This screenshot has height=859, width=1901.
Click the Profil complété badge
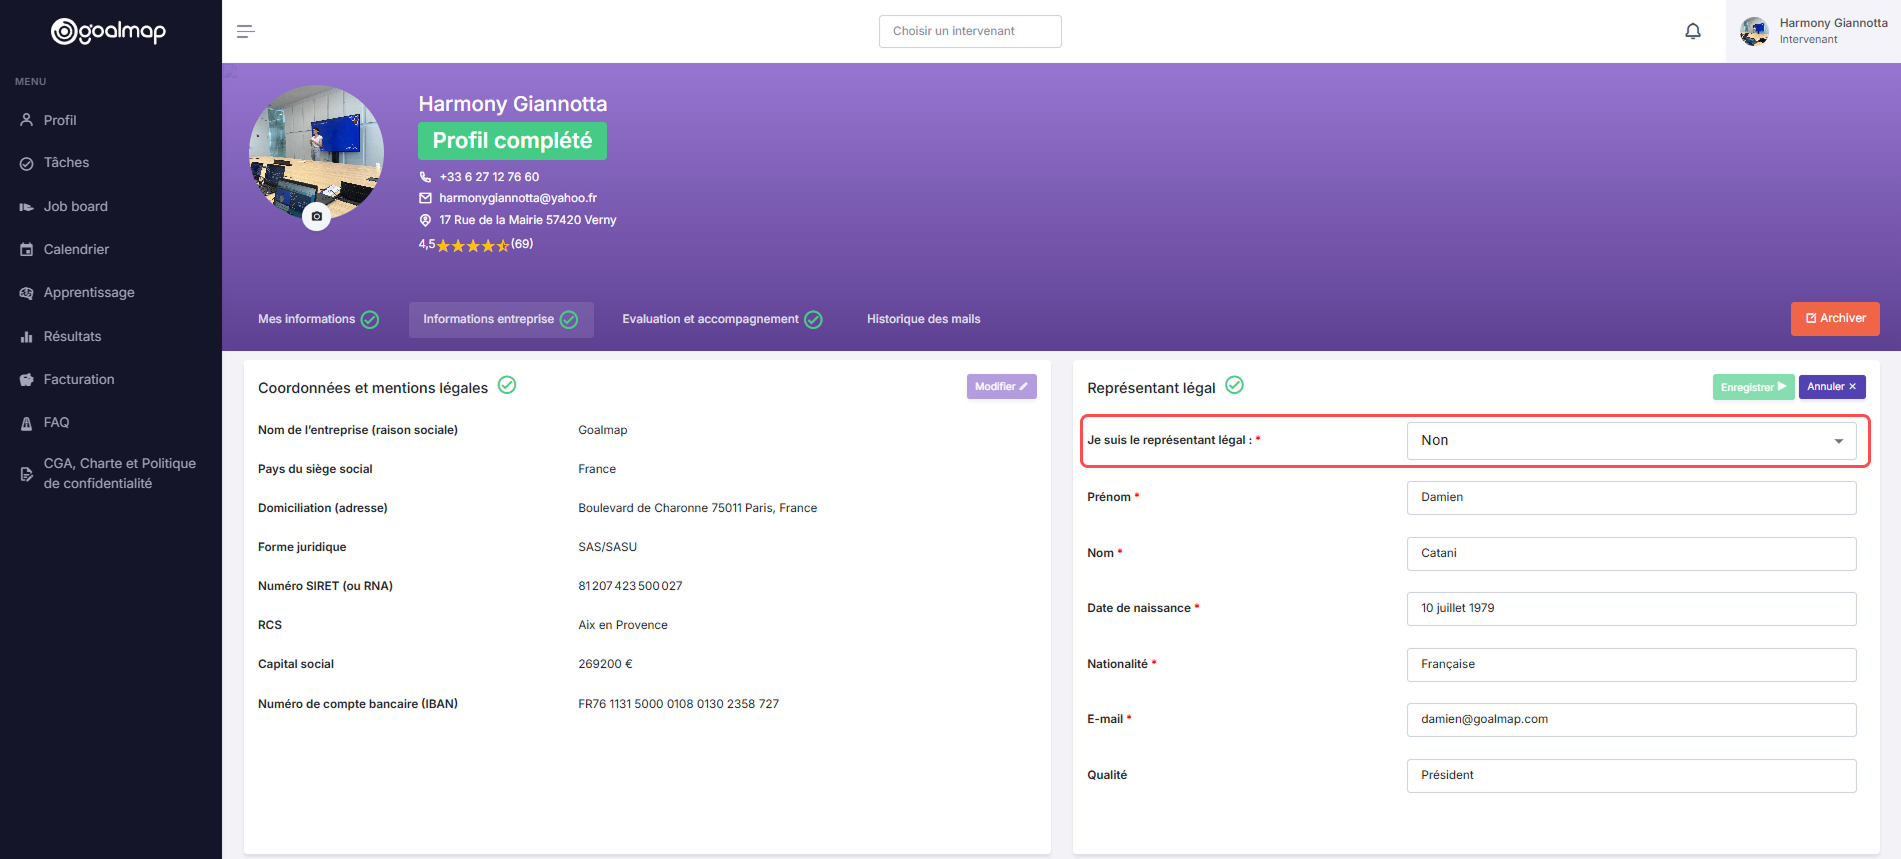coord(512,141)
